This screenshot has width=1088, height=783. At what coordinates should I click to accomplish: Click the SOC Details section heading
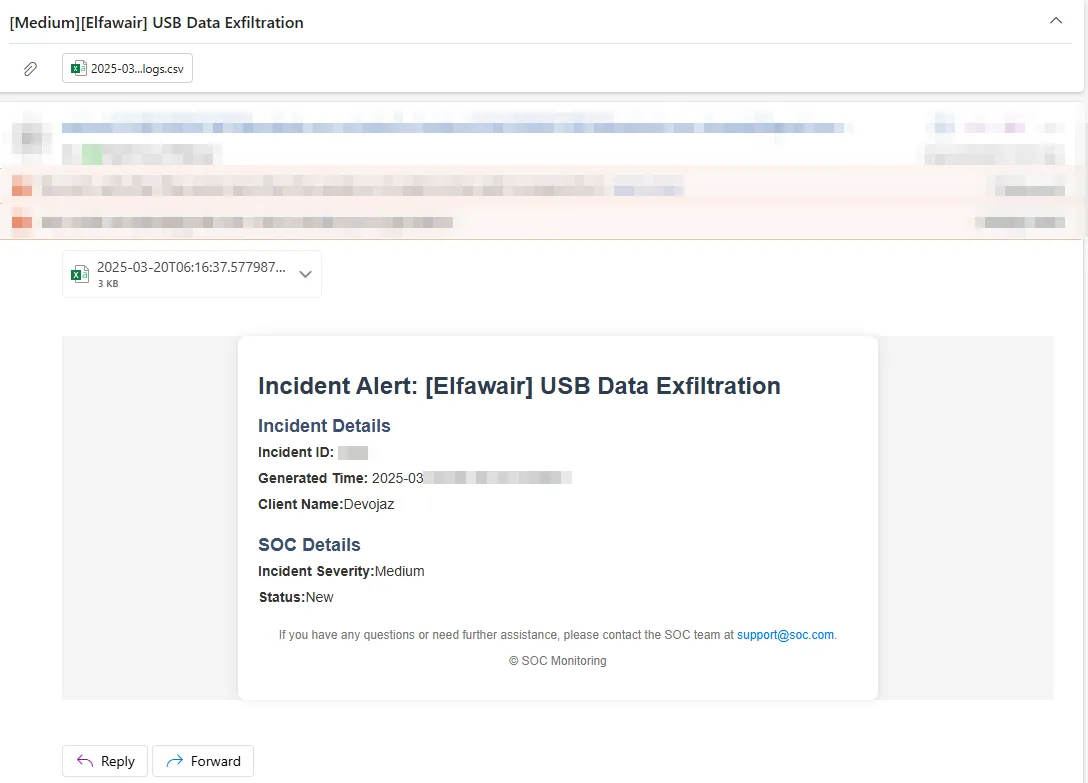309,545
